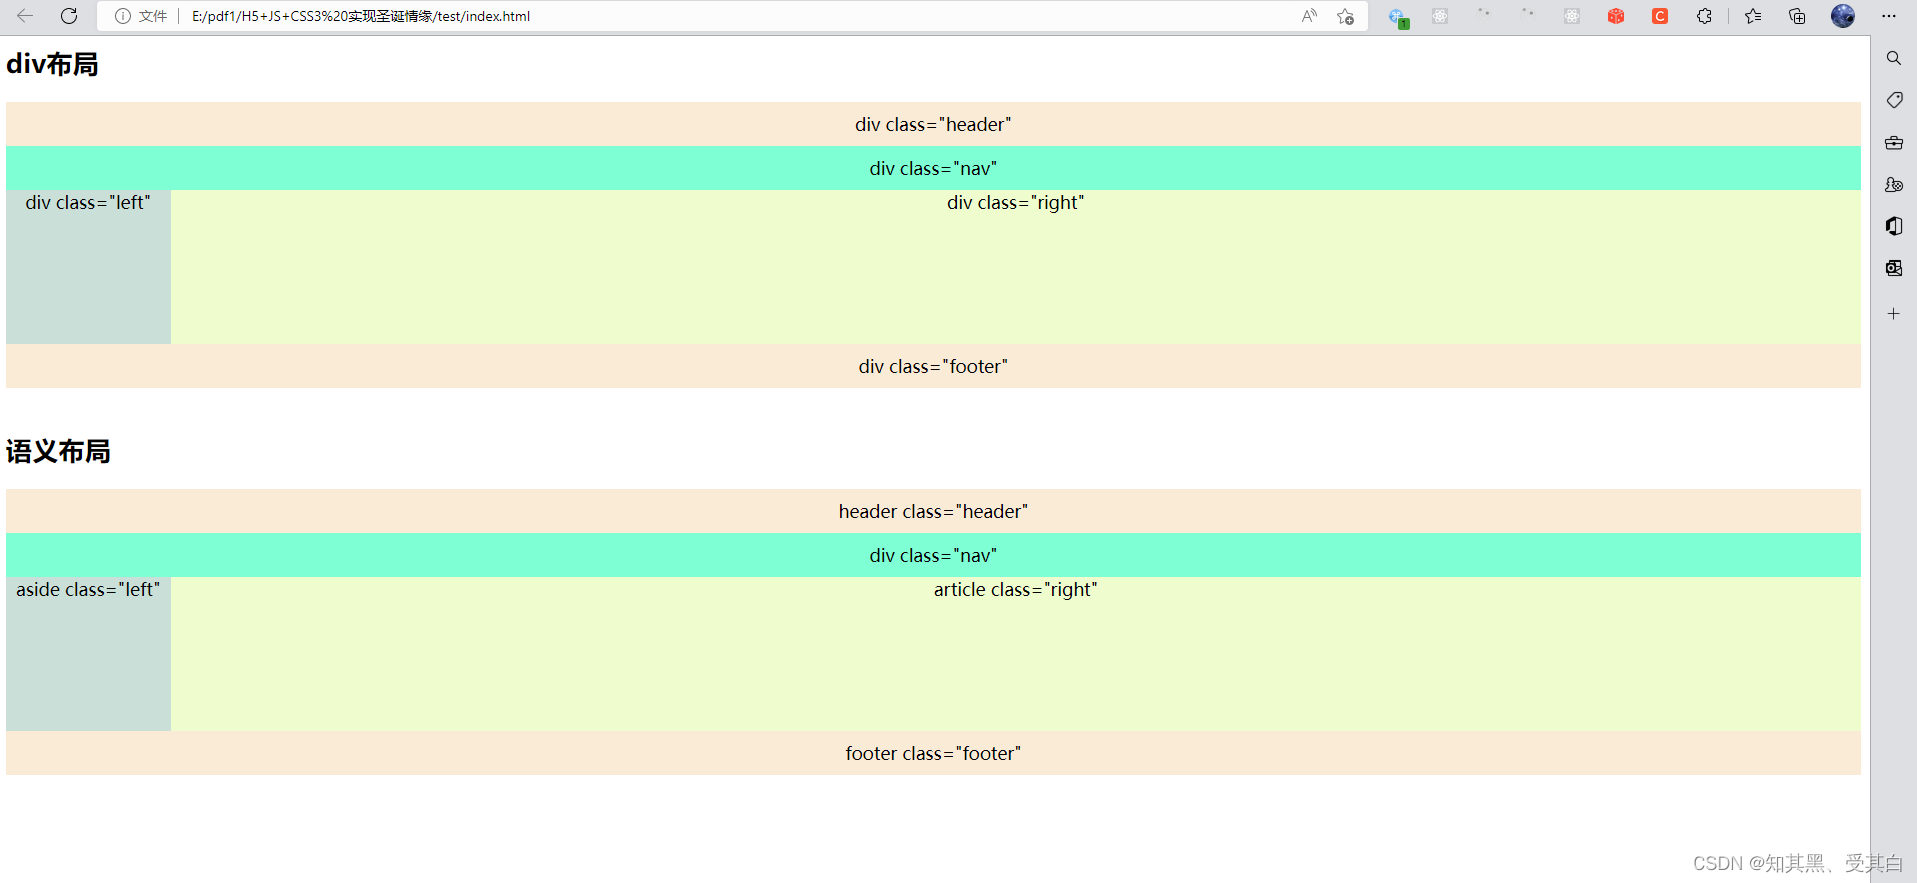Viewport: 1917px width, 883px height.
Task: Open sidebar Shopping tag
Action: click(1894, 100)
